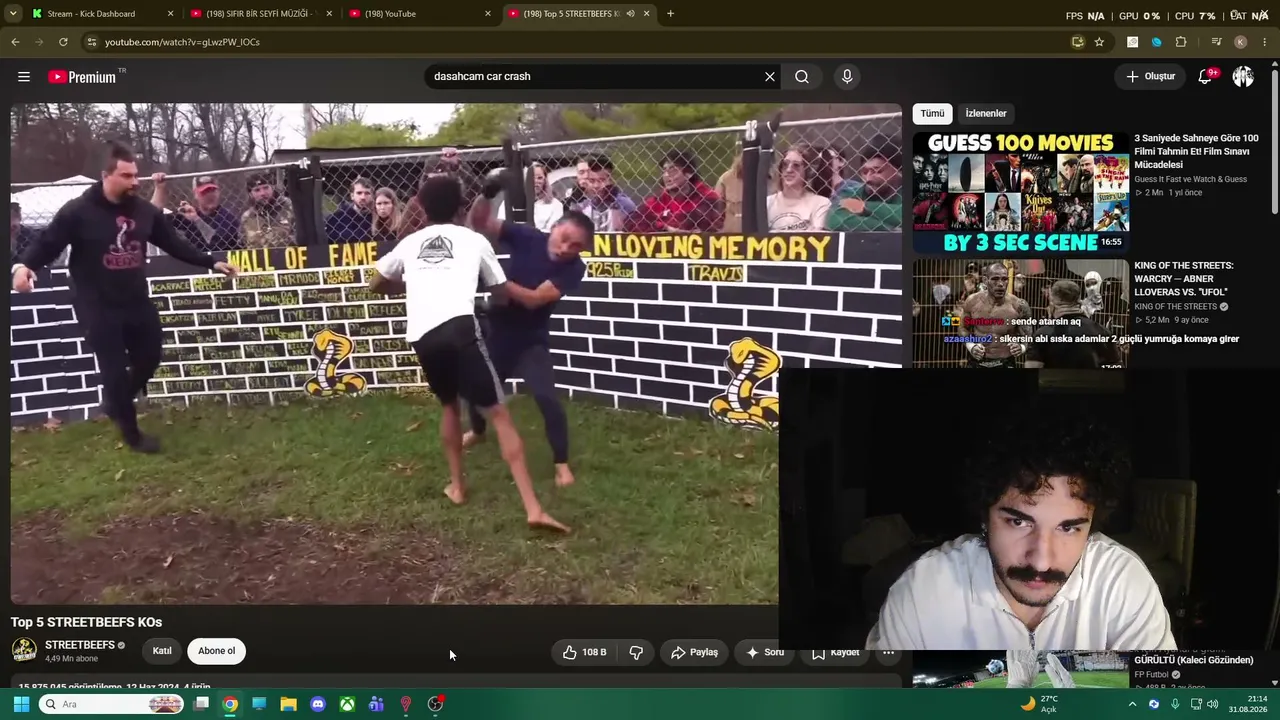The width and height of the screenshot is (1280, 720).
Task: Open Task View on the taskbar
Action: (x=201, y=704)
